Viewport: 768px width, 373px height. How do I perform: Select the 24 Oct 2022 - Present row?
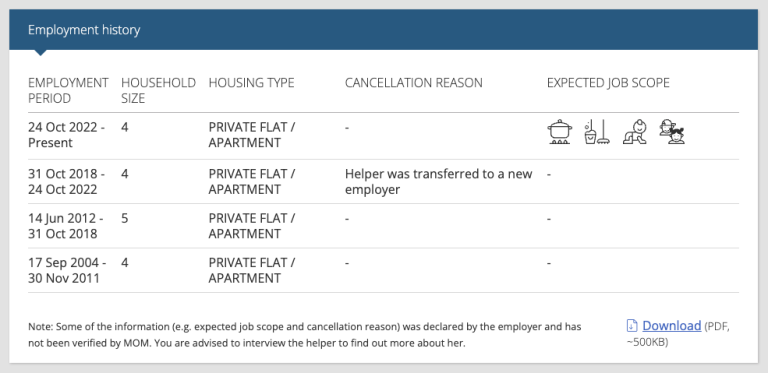click(x=383, y=136)
